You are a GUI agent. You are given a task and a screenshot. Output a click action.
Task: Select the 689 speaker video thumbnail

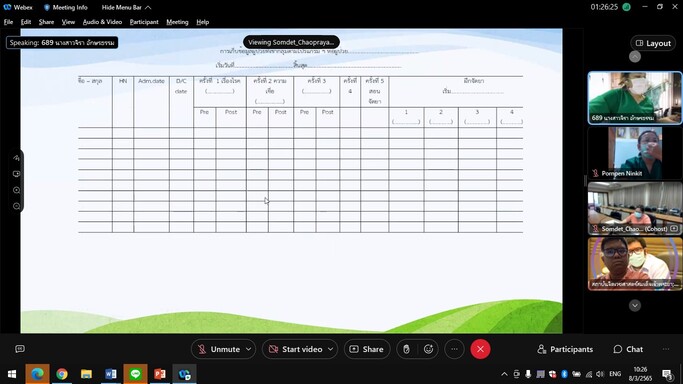click(635, 98)
